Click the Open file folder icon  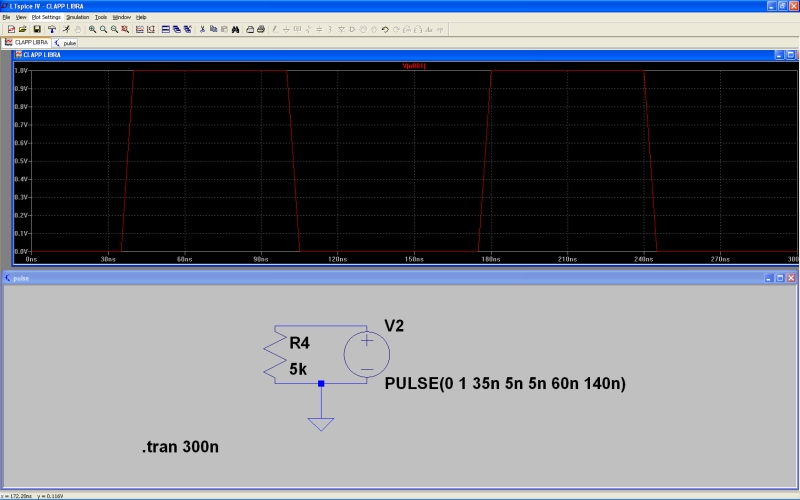[x=23, y=30]
